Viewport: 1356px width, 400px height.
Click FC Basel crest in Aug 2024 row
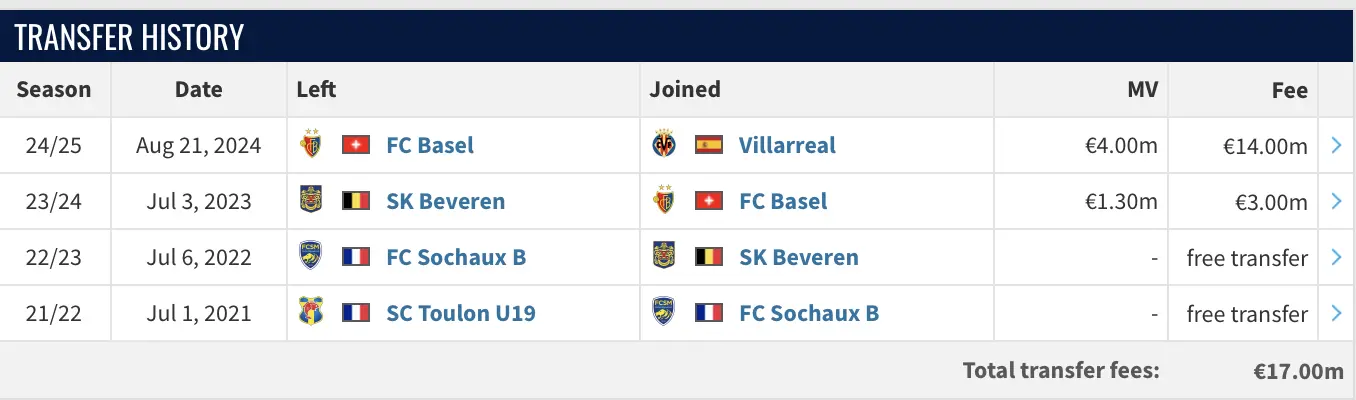(311, 145)
